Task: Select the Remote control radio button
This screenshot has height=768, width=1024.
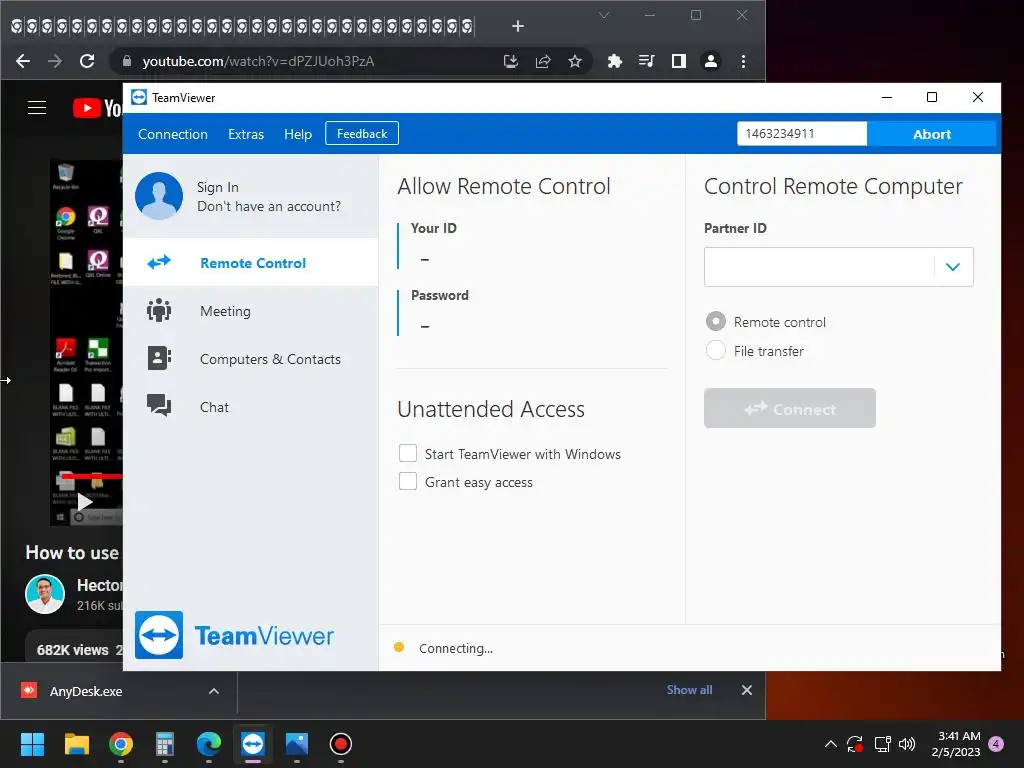Action: click(716, 321)
